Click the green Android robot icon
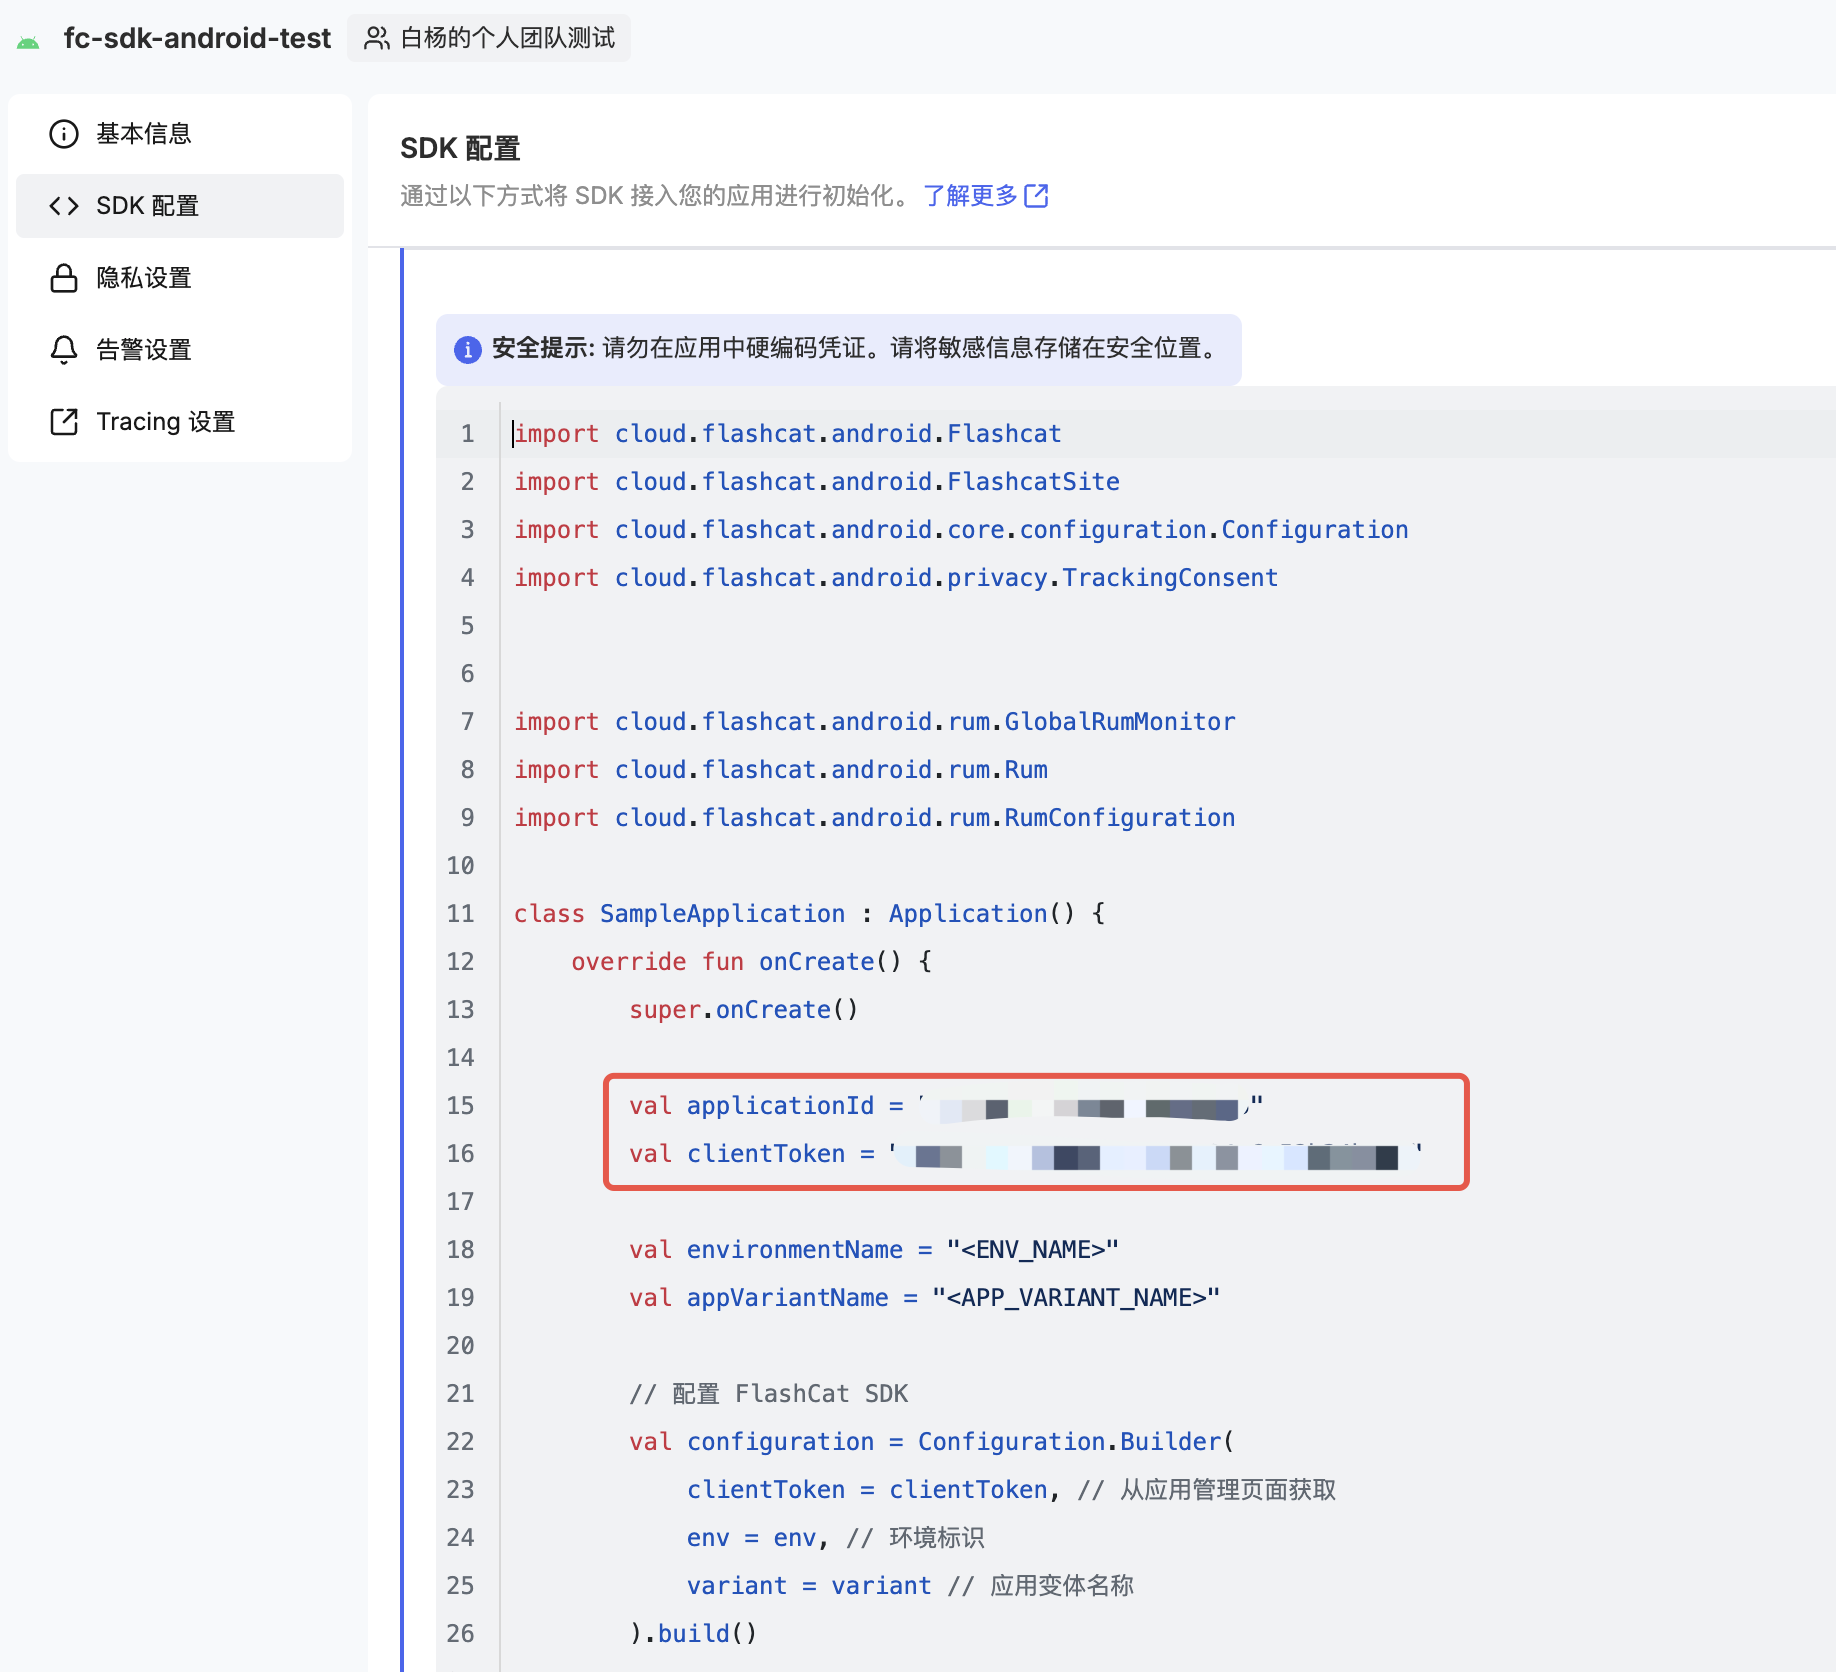1836x1672 pixels. pos(28,41)
